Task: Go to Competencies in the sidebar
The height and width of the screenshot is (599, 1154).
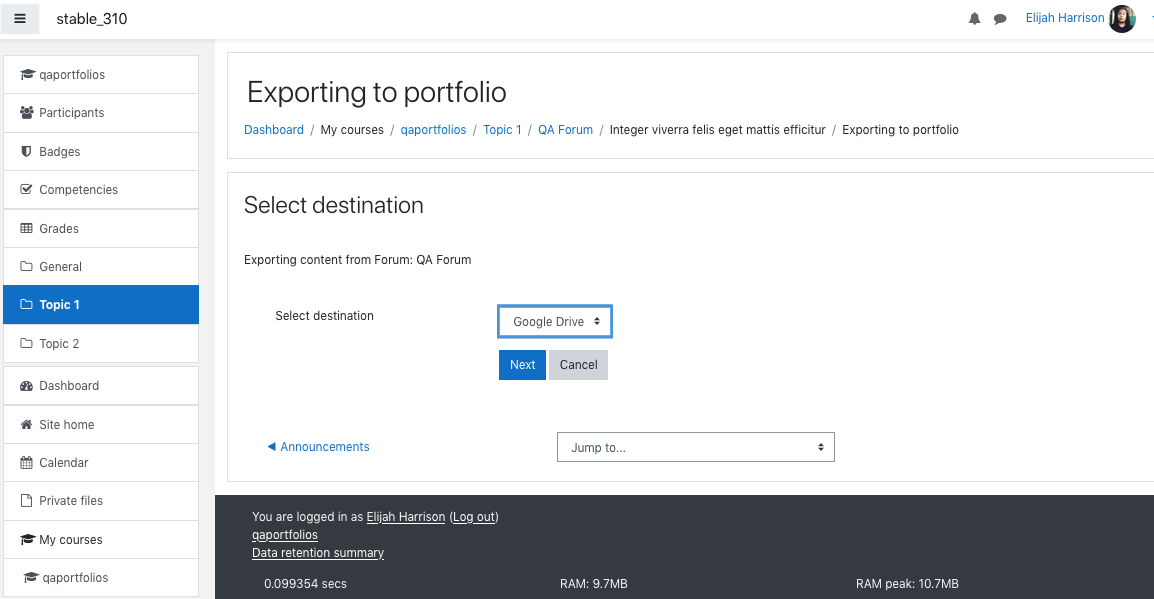Action: coord(101,190)
